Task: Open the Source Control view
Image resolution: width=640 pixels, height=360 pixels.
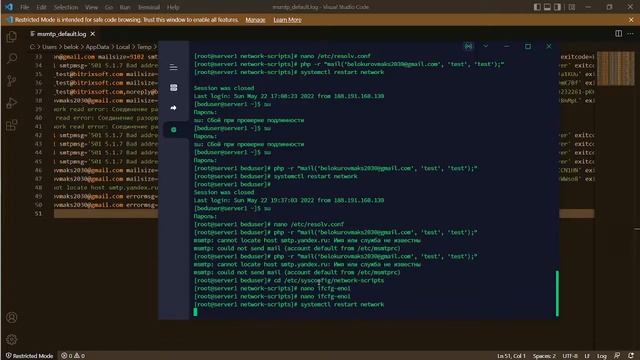Action: [12, 80]
